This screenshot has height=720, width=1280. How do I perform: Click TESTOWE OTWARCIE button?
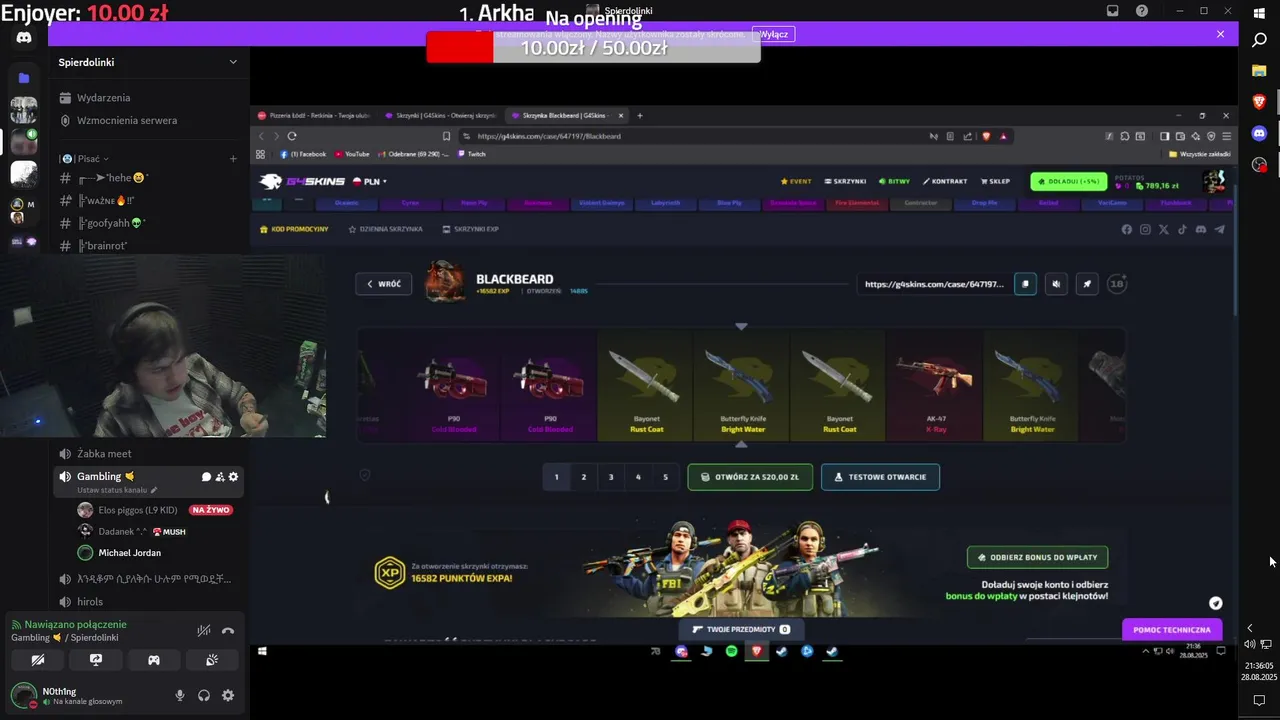point(880,477)
